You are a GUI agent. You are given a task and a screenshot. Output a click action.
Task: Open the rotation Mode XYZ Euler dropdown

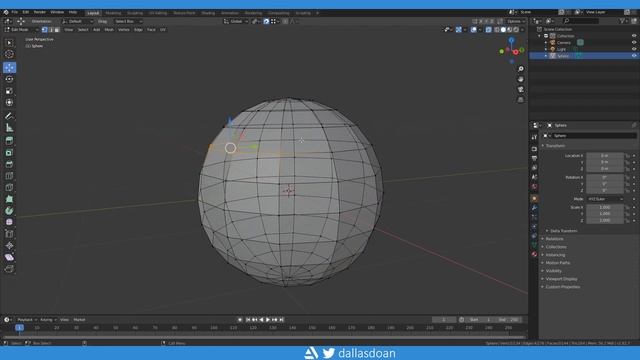pos(606,199)
